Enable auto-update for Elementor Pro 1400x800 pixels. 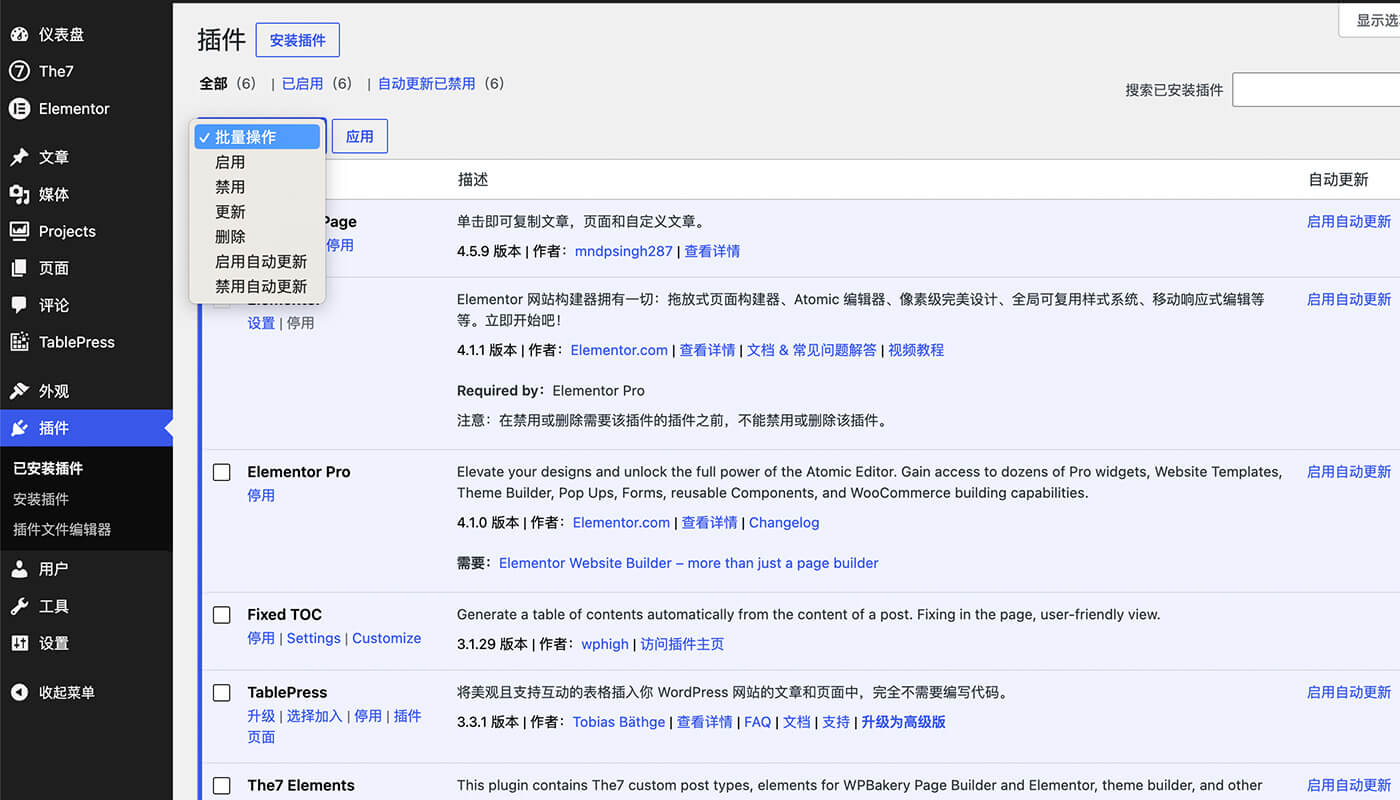[1349, 472]
